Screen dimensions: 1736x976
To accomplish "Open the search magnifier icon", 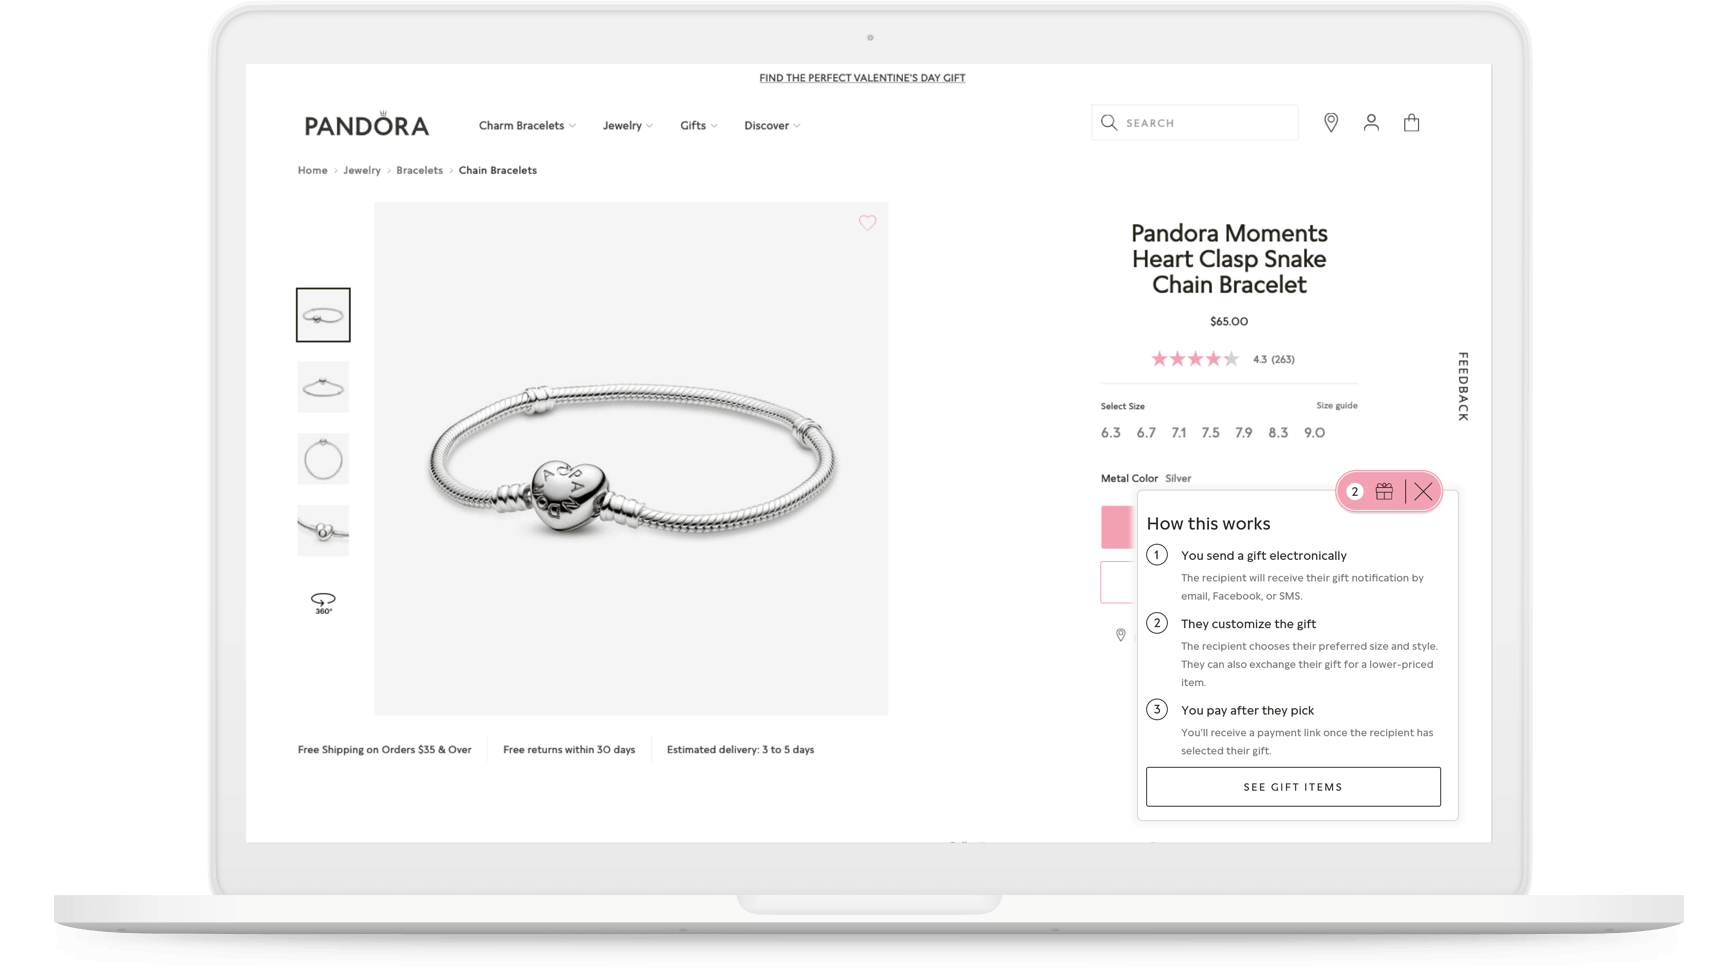I will tap(1109, 121).
